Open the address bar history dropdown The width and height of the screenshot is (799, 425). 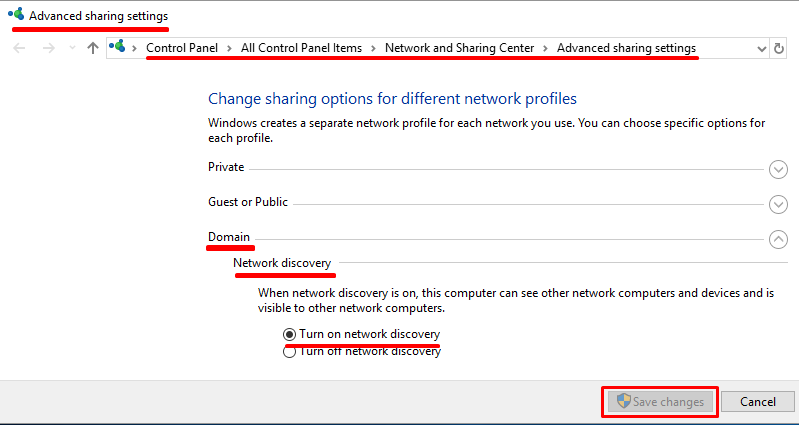tap(762, 48)
